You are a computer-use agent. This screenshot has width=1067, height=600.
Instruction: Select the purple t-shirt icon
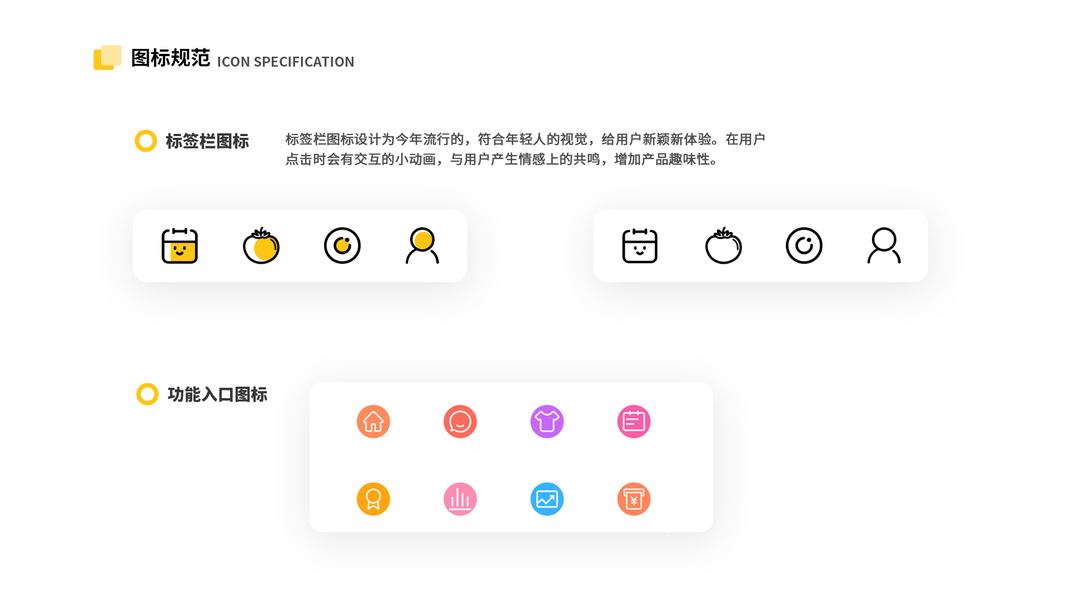(547, 422)
